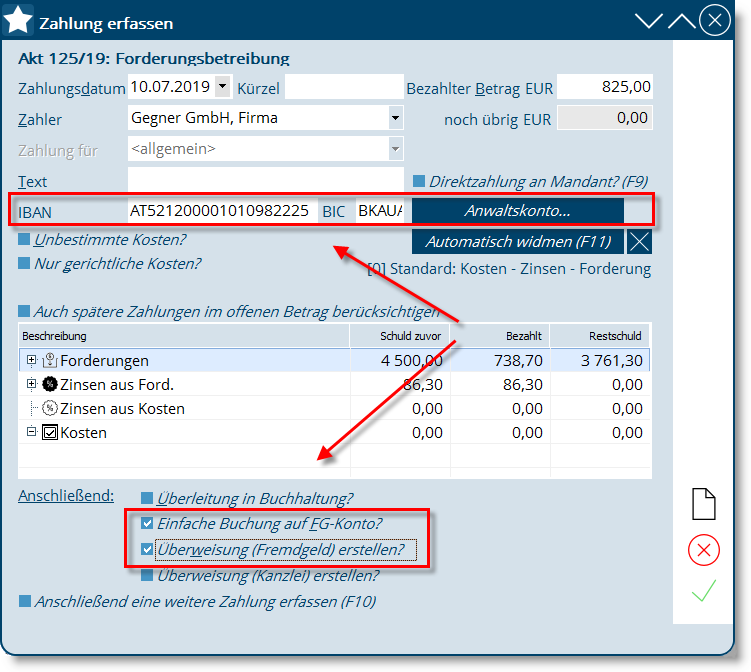Click Automatisch widmen (F11) button
Screen dimensions: 751x672
518,241
